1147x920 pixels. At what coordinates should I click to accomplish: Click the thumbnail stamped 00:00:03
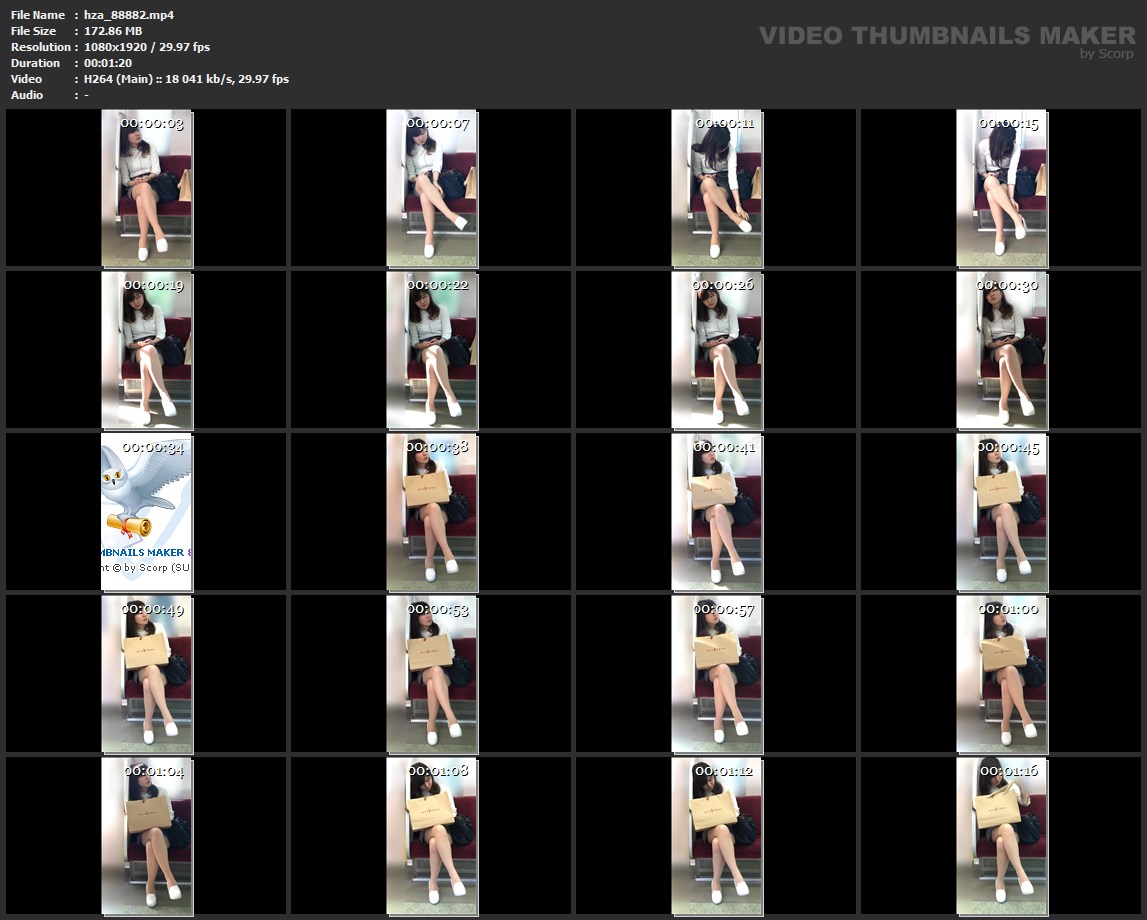coord(147,188)
